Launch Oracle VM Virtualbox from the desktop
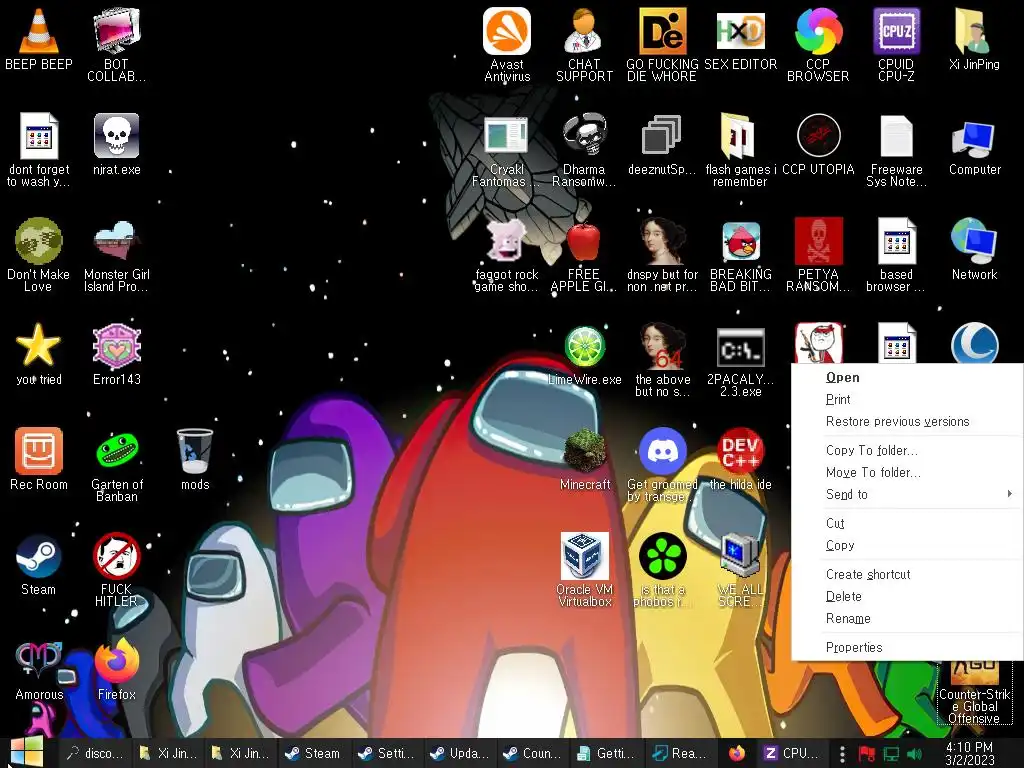Screen dimensions: 1024x768 tap(584, 556)
